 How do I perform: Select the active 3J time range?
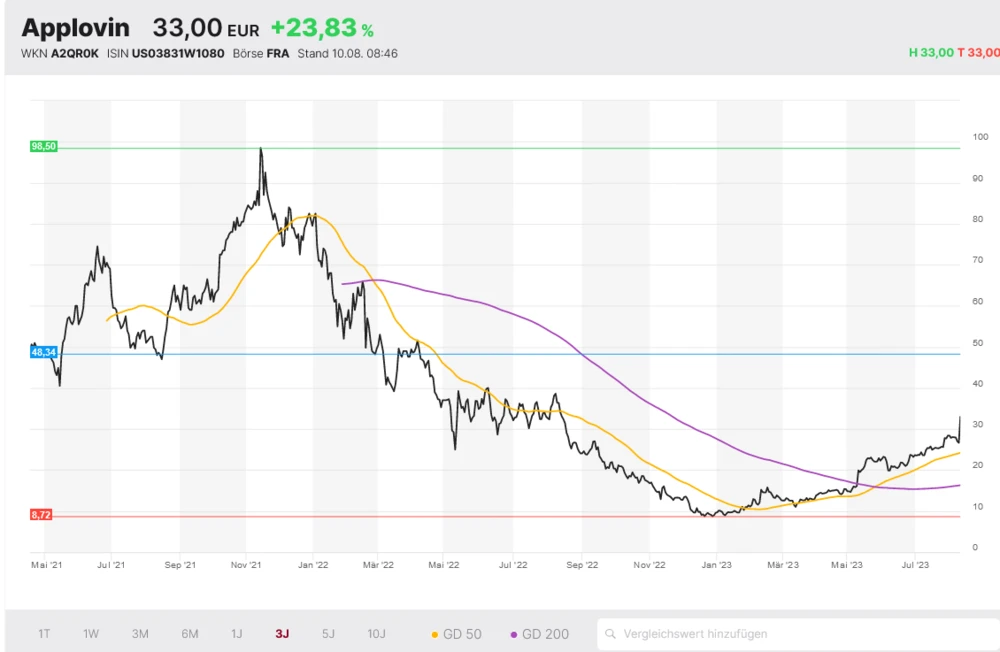283,634
